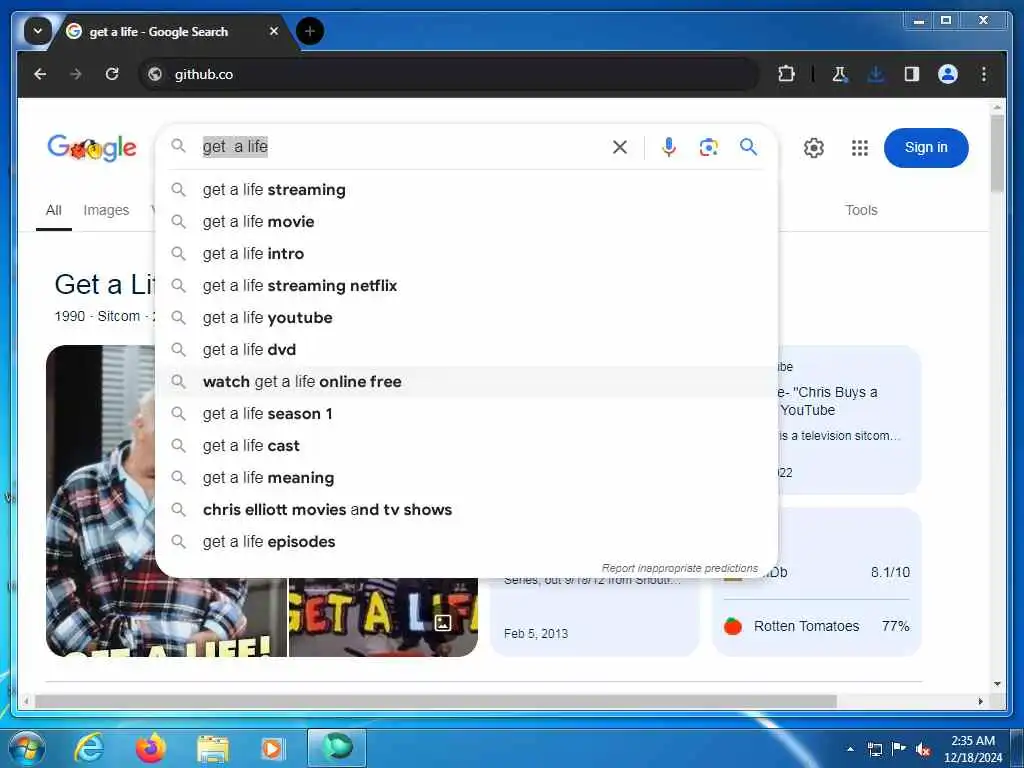Start voice search with microphone icon
The height and width of the screenshot is (768, 1024).
point(668,148)
